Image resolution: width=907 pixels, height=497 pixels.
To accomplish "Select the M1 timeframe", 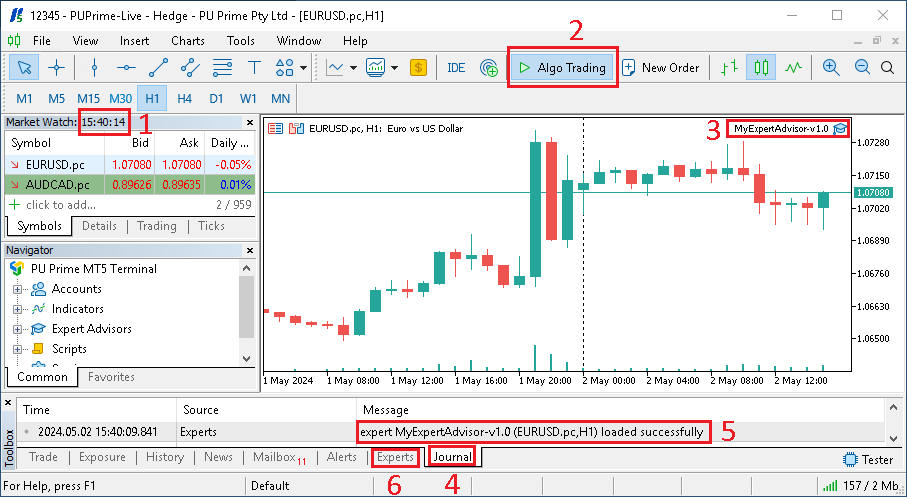I will [24, 98].
